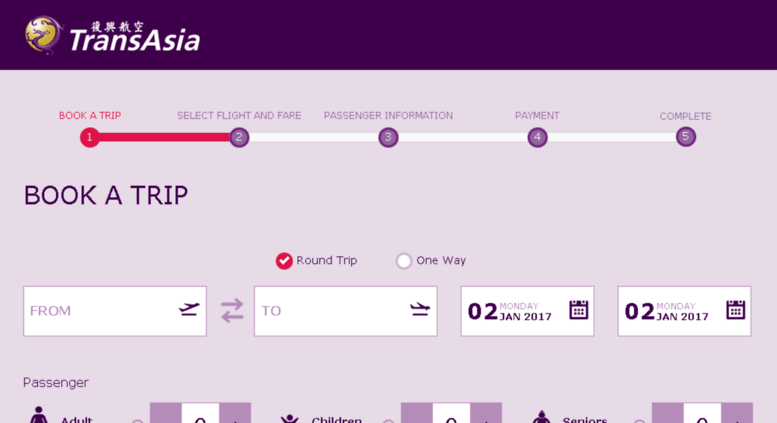Click the departing plane icon in FROM
The image size is (777, 423).
pos(189,309)
